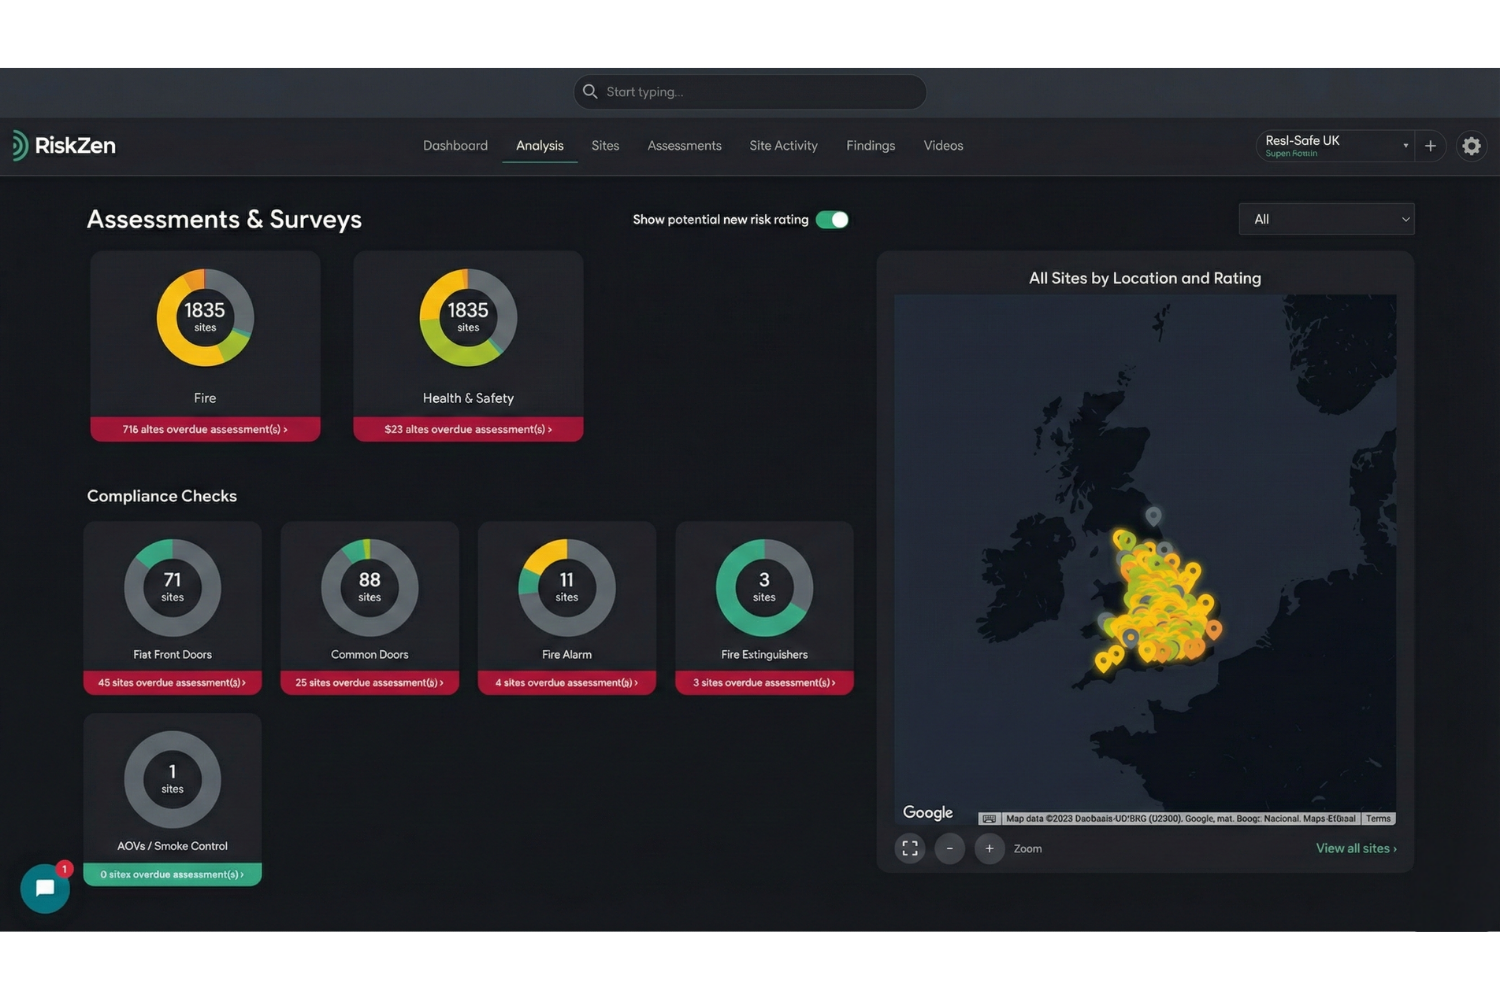The width and height of the screenshot is (1500, 1000).
Task: Click the search magnifier icon
Action: (x=590, y=92)
